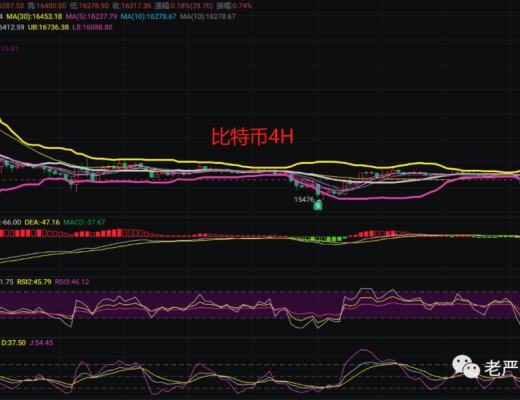Viewport: 520px width, 400px height.
Task: Click the green MACD:-37.67 indicator label
Action: pos(84,222)
